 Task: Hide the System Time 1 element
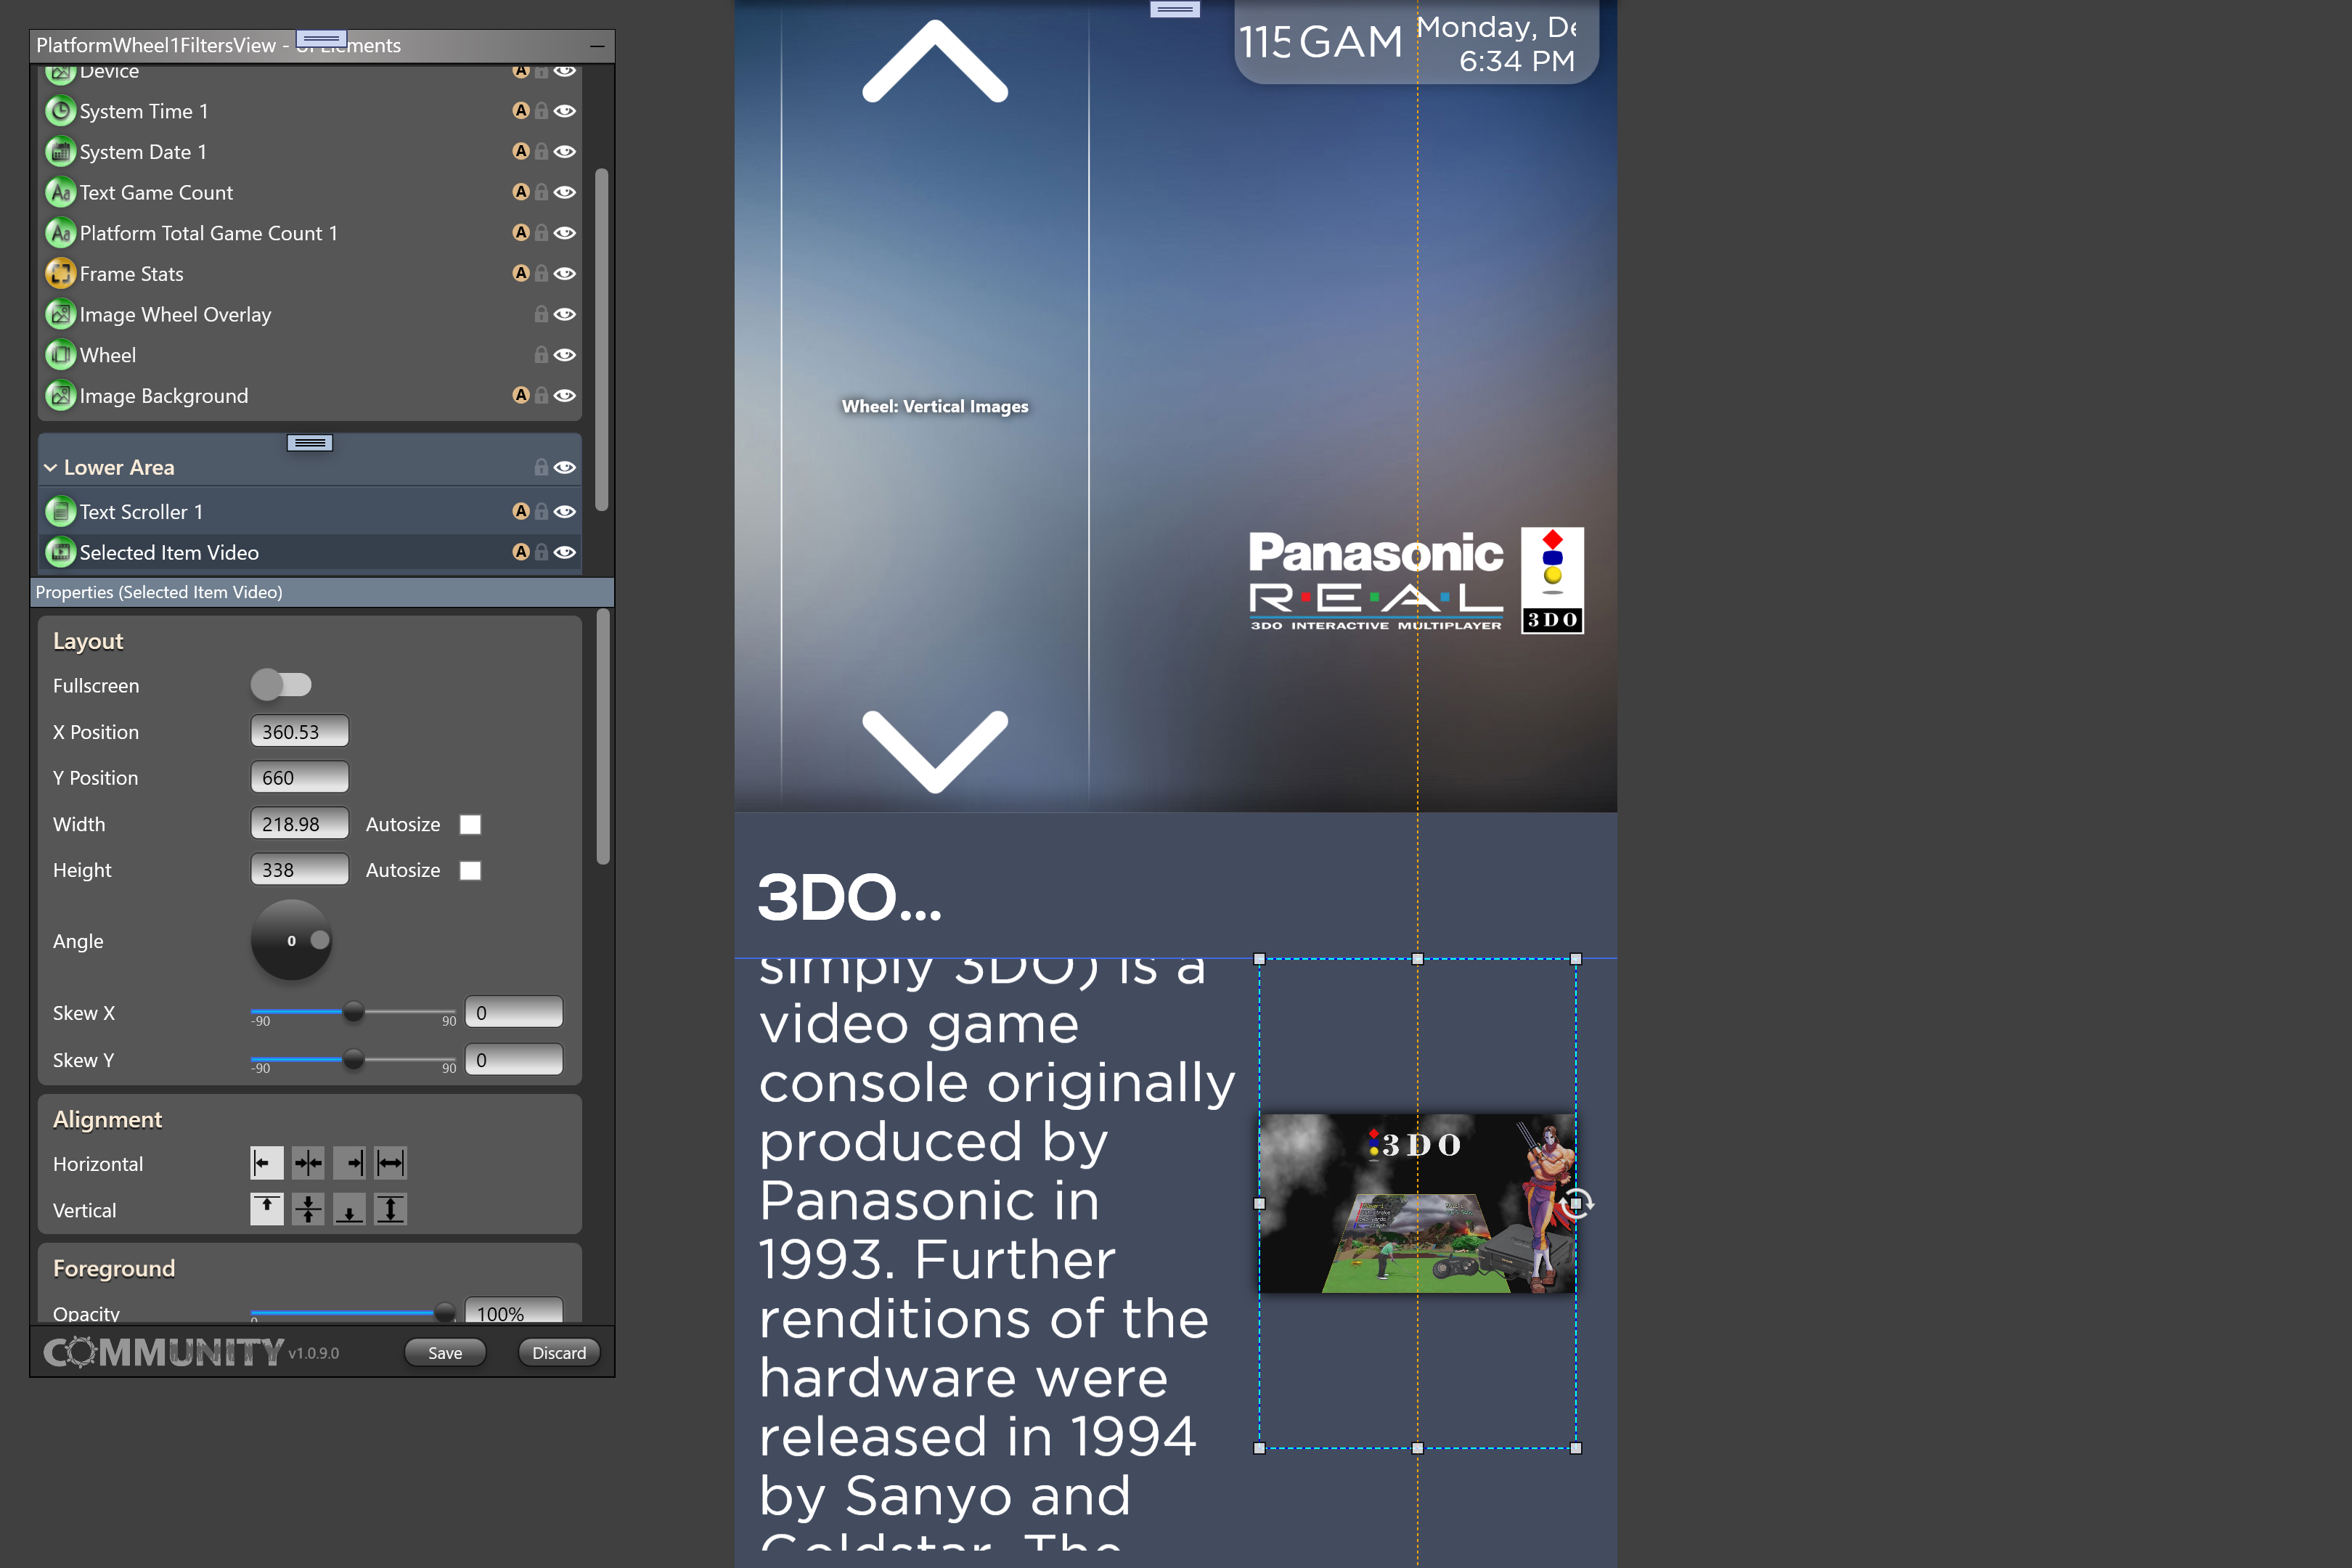click(x=565, y=111)
